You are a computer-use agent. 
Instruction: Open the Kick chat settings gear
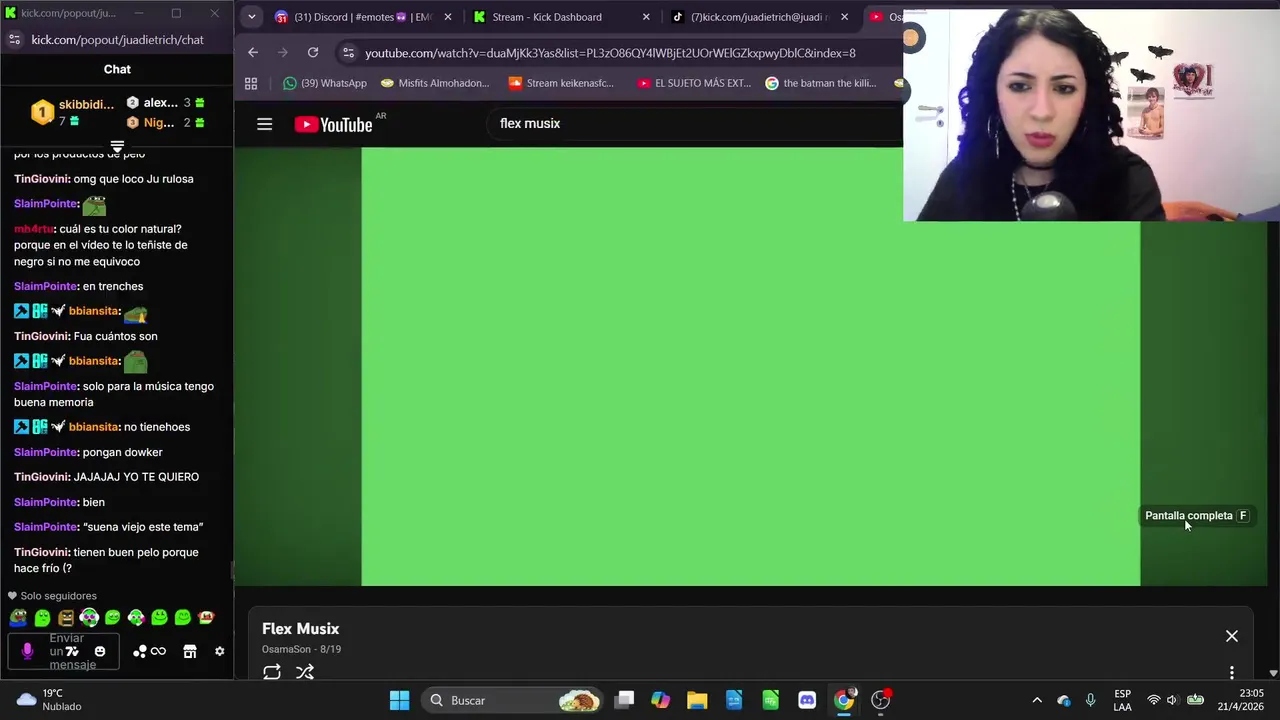click(220, 652)
